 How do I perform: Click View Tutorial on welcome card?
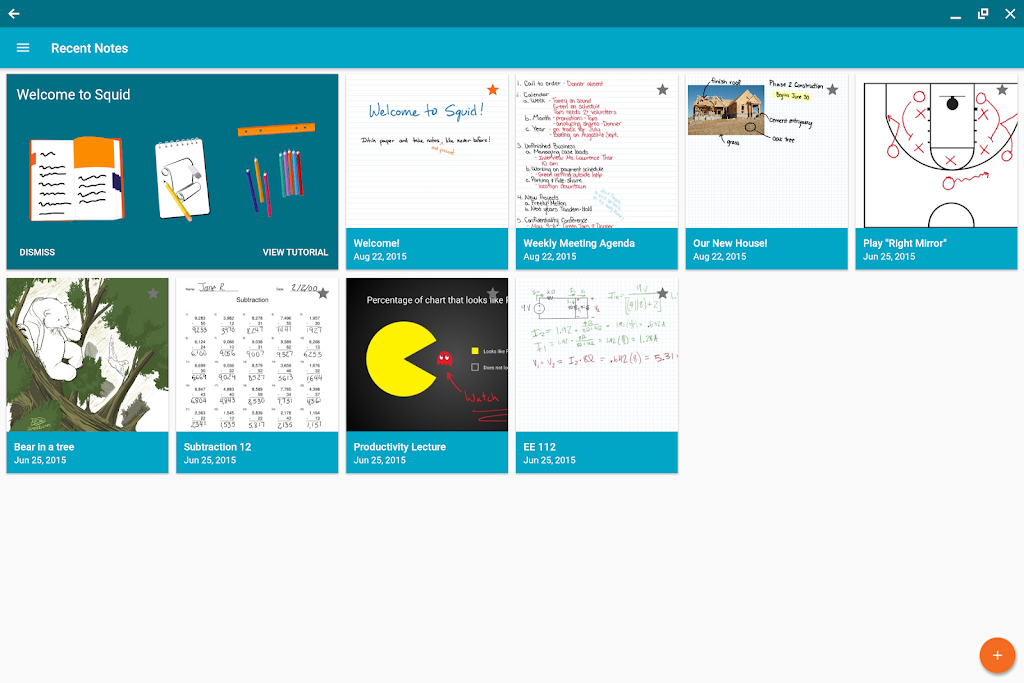click(295, 252)
